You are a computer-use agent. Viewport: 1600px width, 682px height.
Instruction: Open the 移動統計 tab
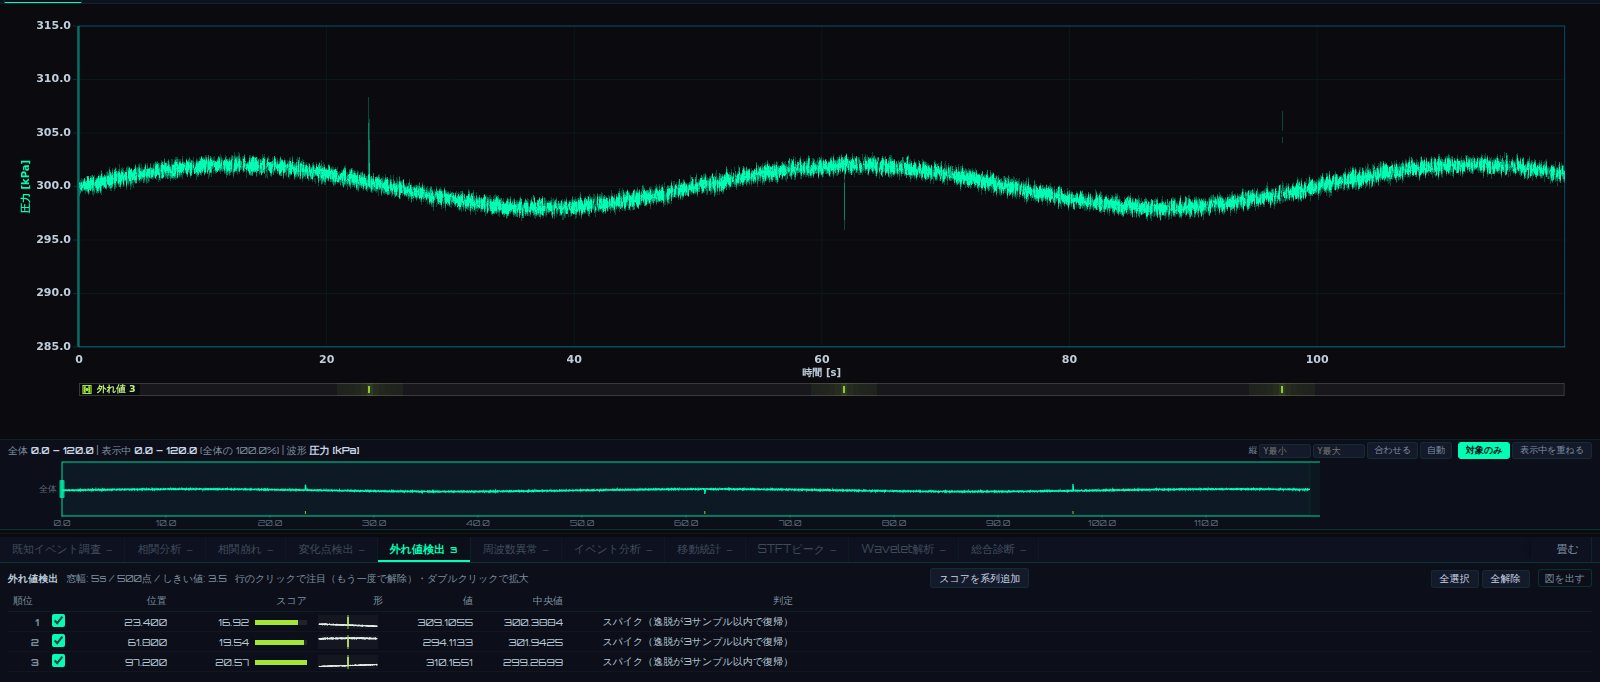coord(704,549)
